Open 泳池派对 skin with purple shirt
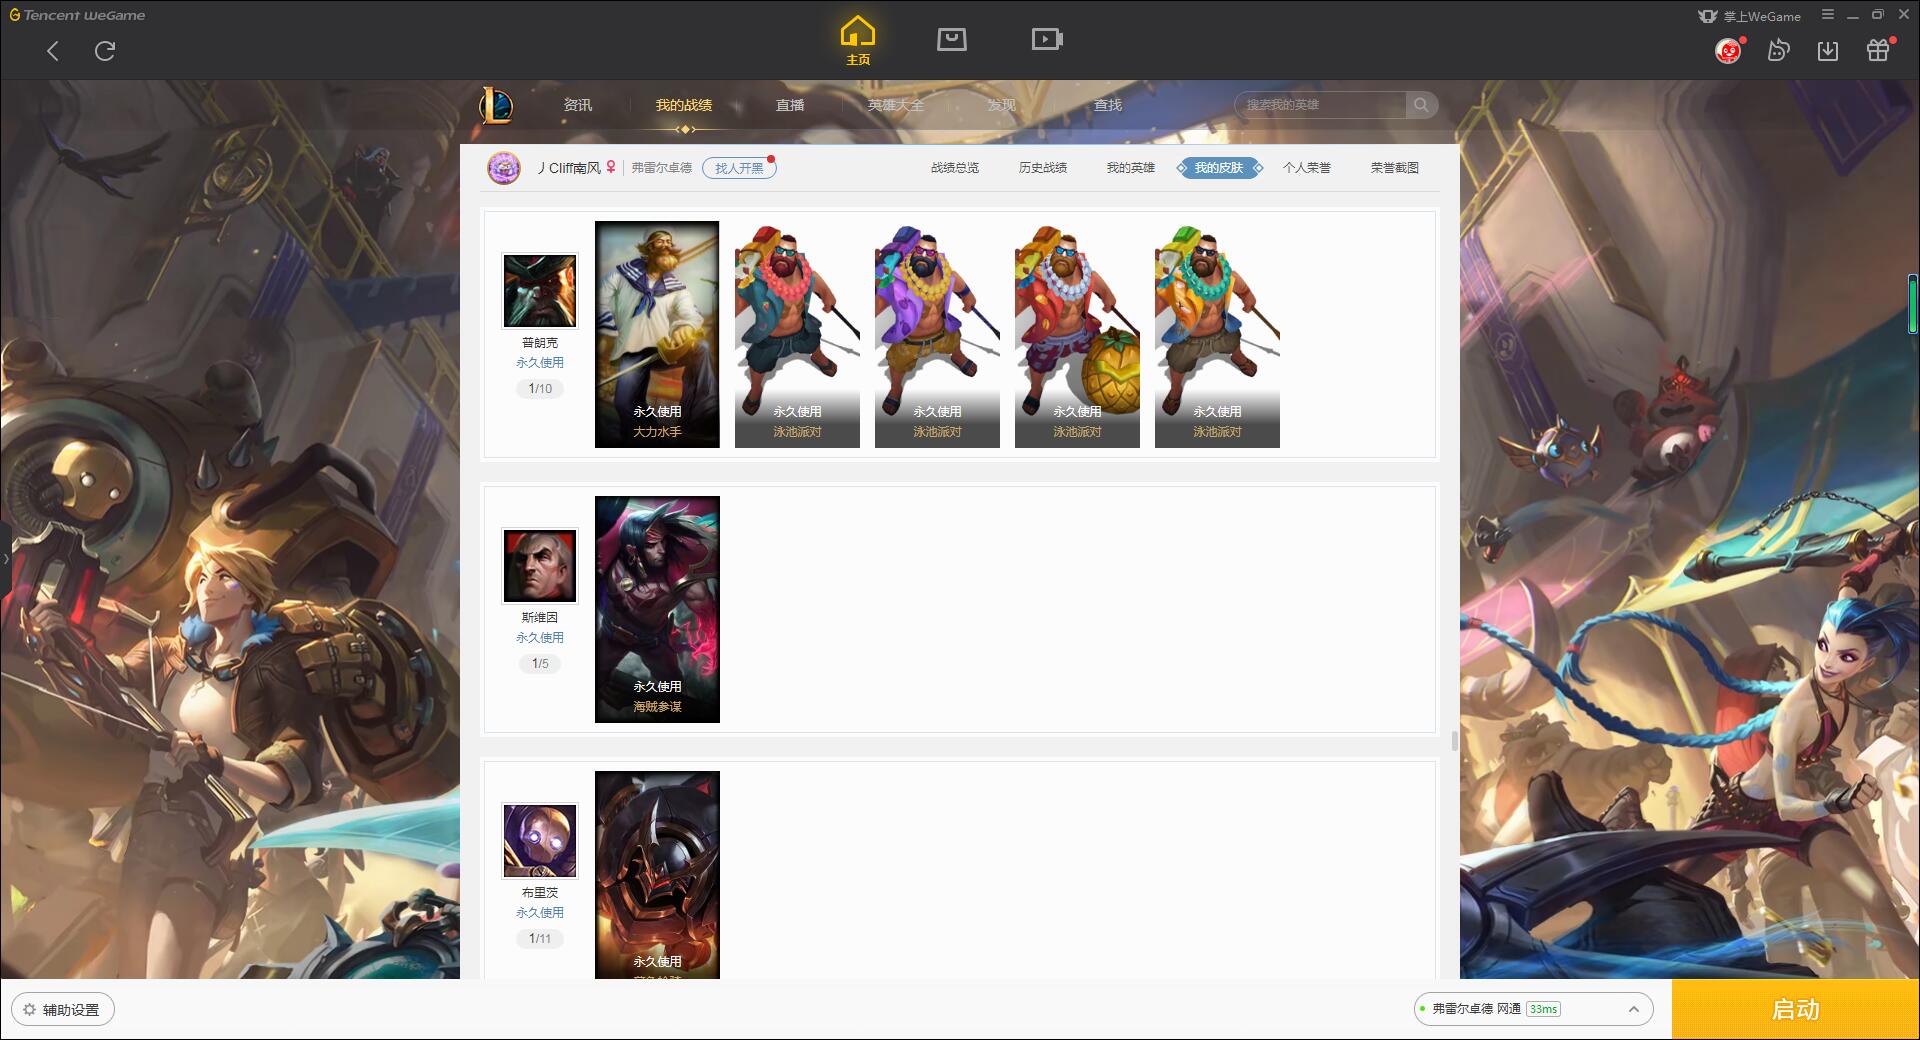 (937, 334)
